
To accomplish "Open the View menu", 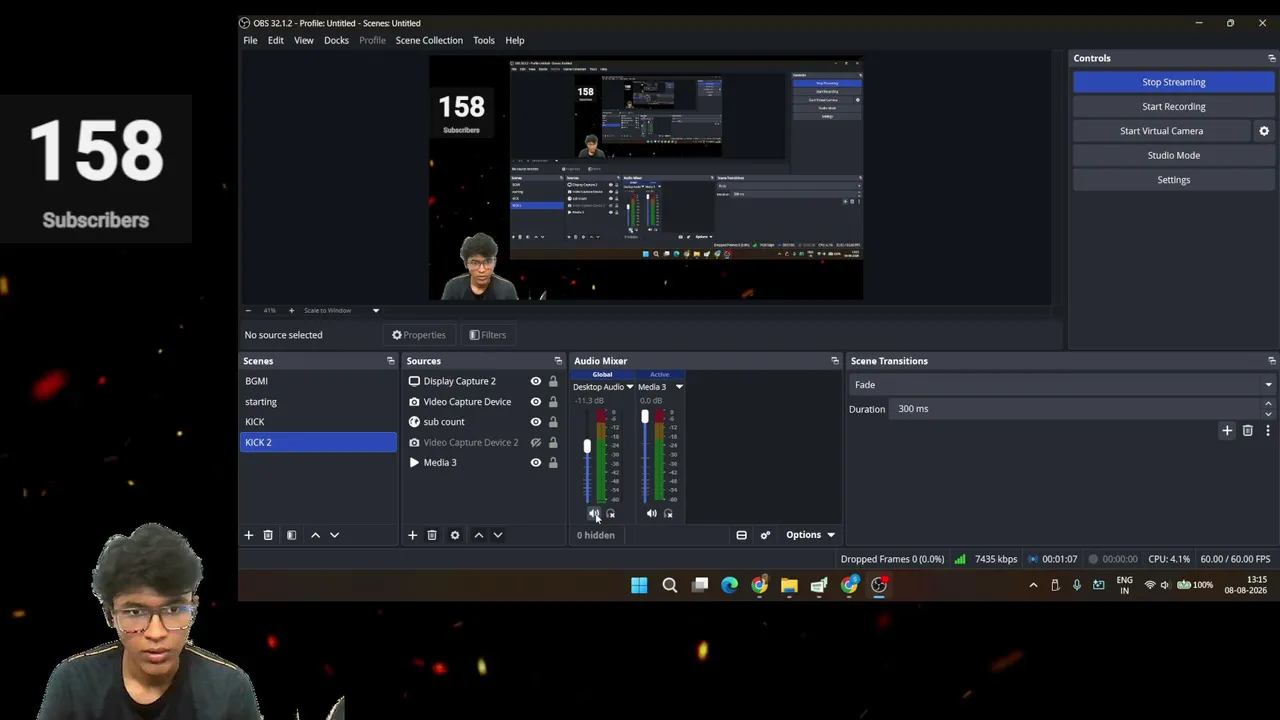I will (303, 40).
